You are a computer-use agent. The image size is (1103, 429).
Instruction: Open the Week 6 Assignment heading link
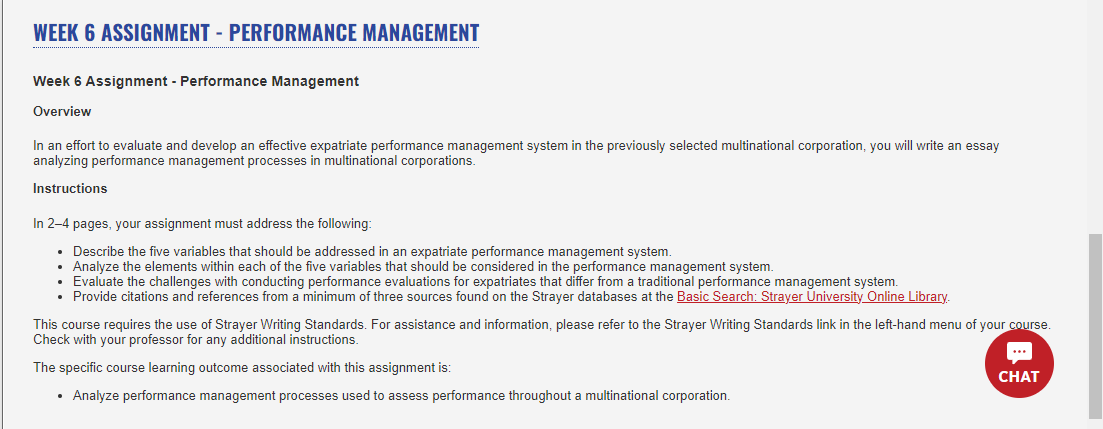click(x=256, y=32)
